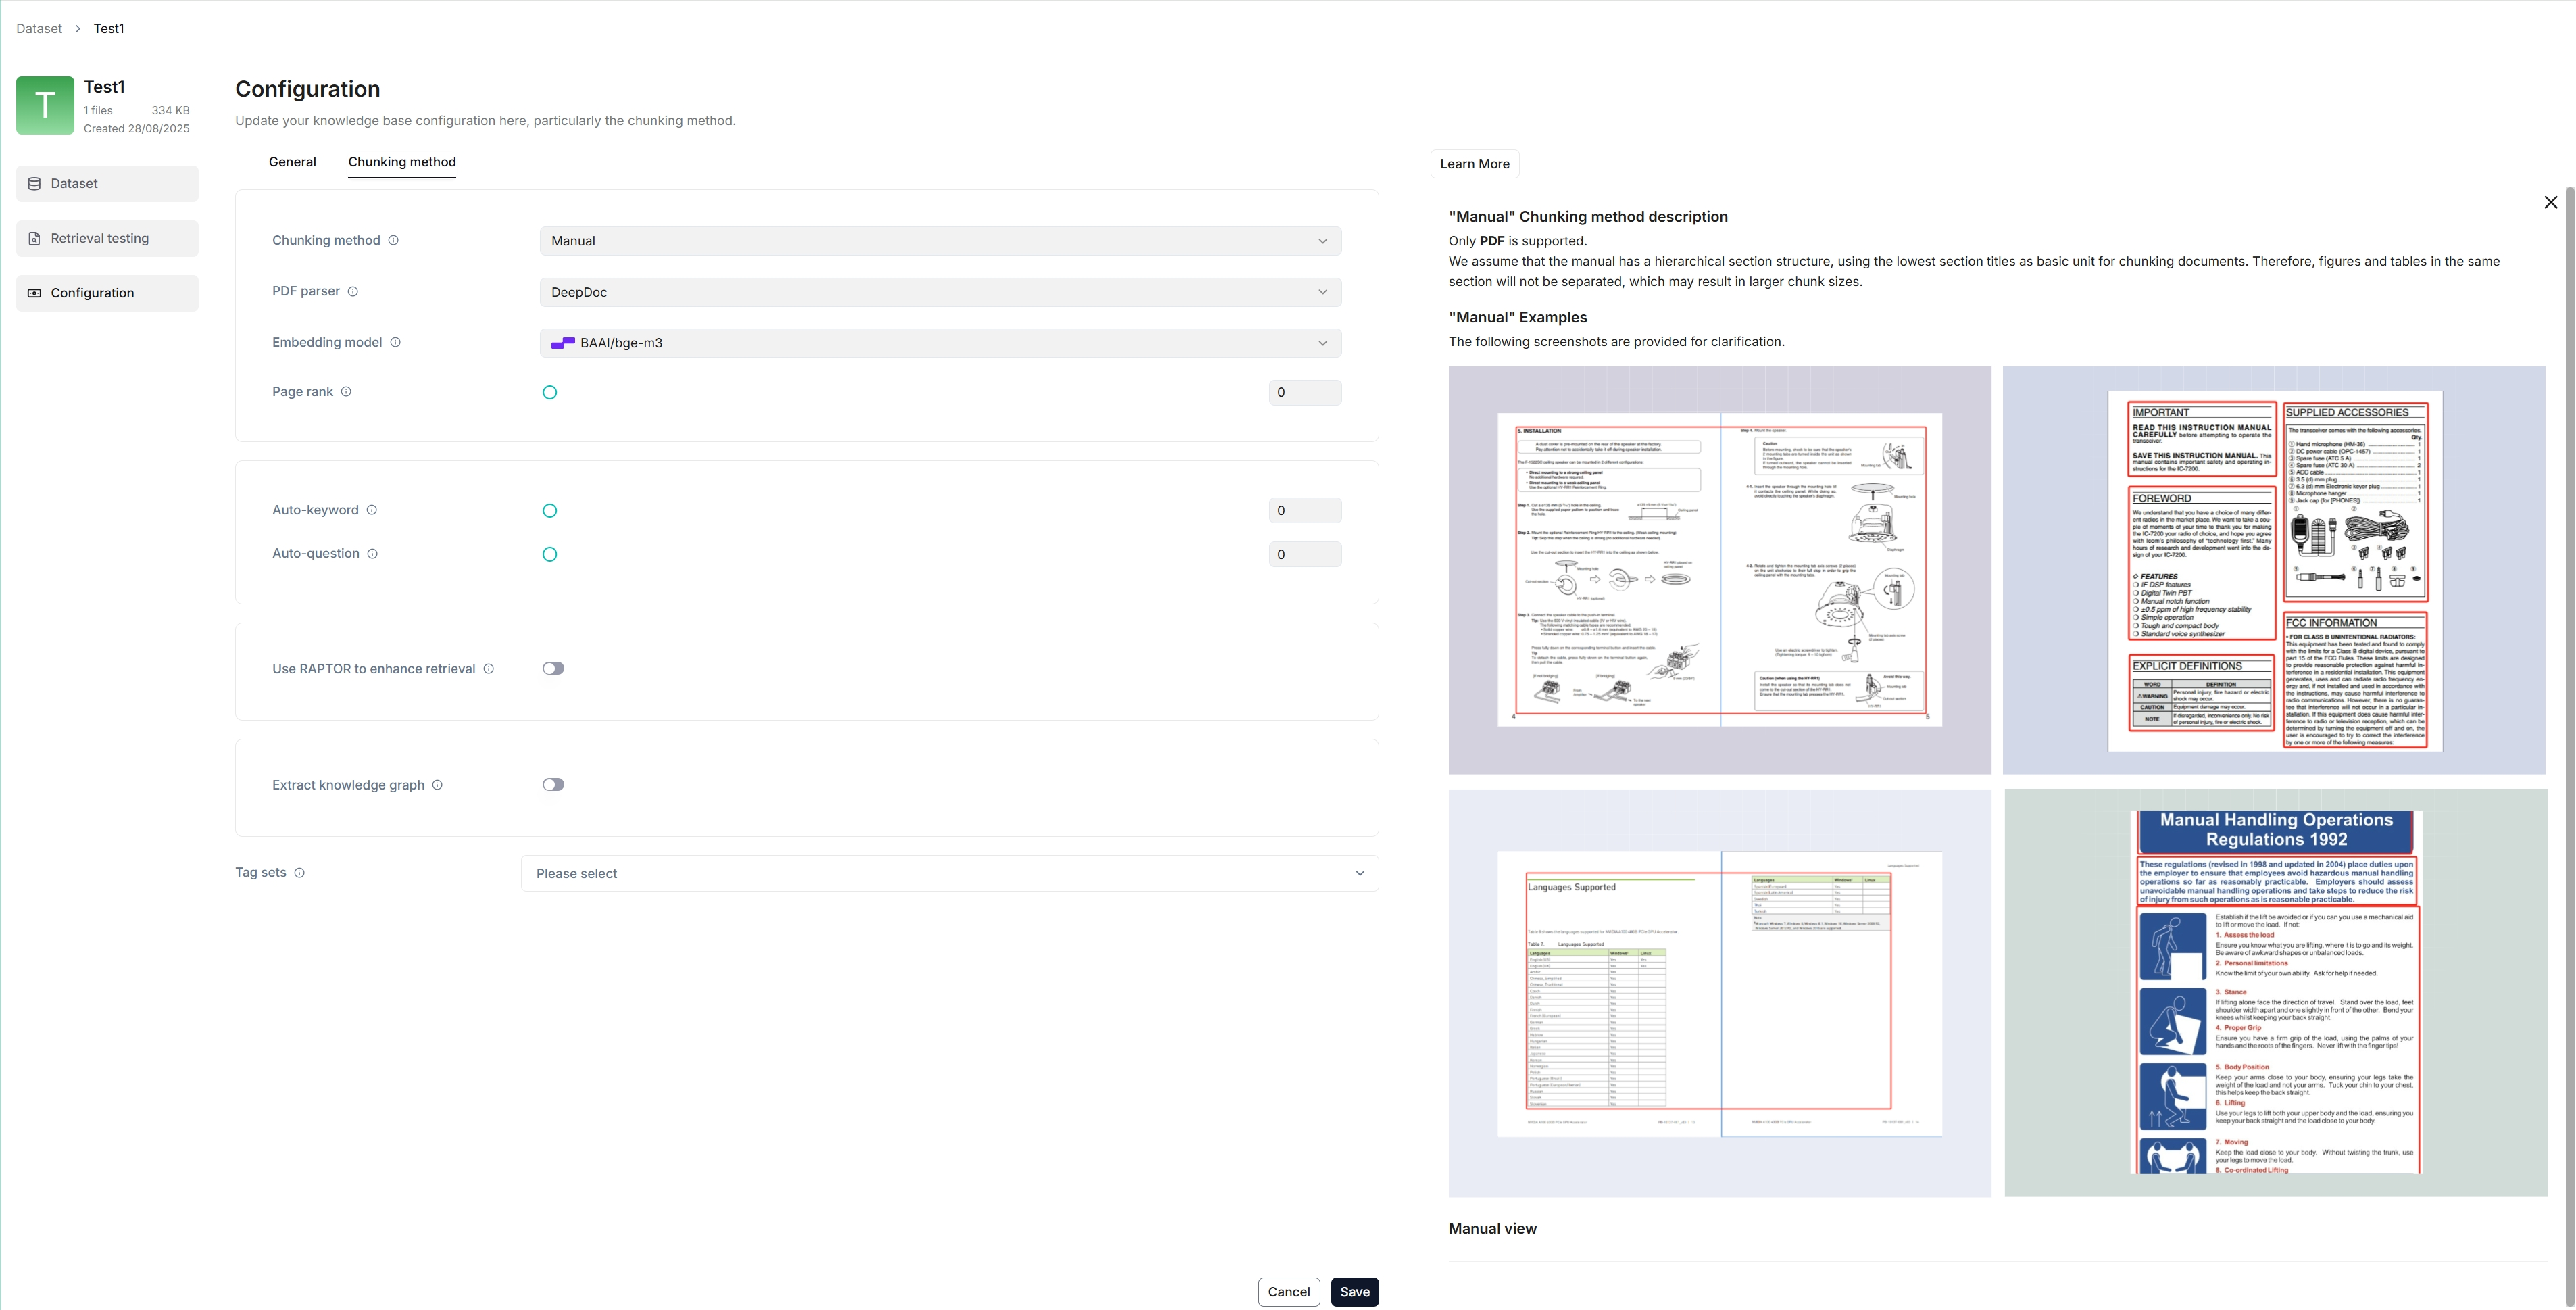Click info icon beside Chunking method label
Viewport: 2576px width, 1310px height.
click(x=393, y=240)
